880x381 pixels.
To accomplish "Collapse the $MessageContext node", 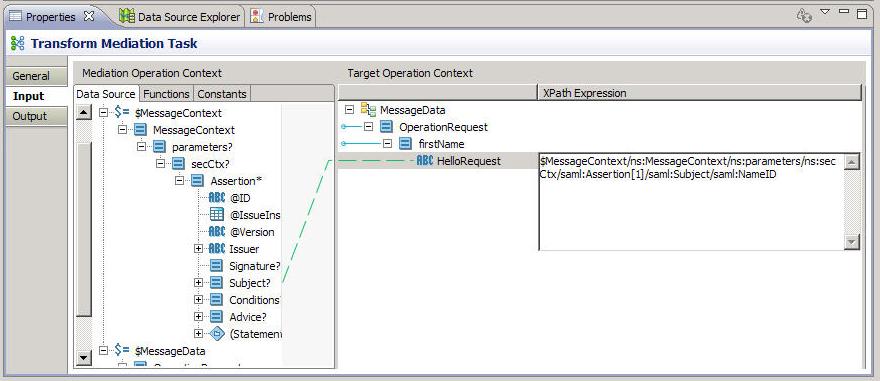I will coord(103,113).
